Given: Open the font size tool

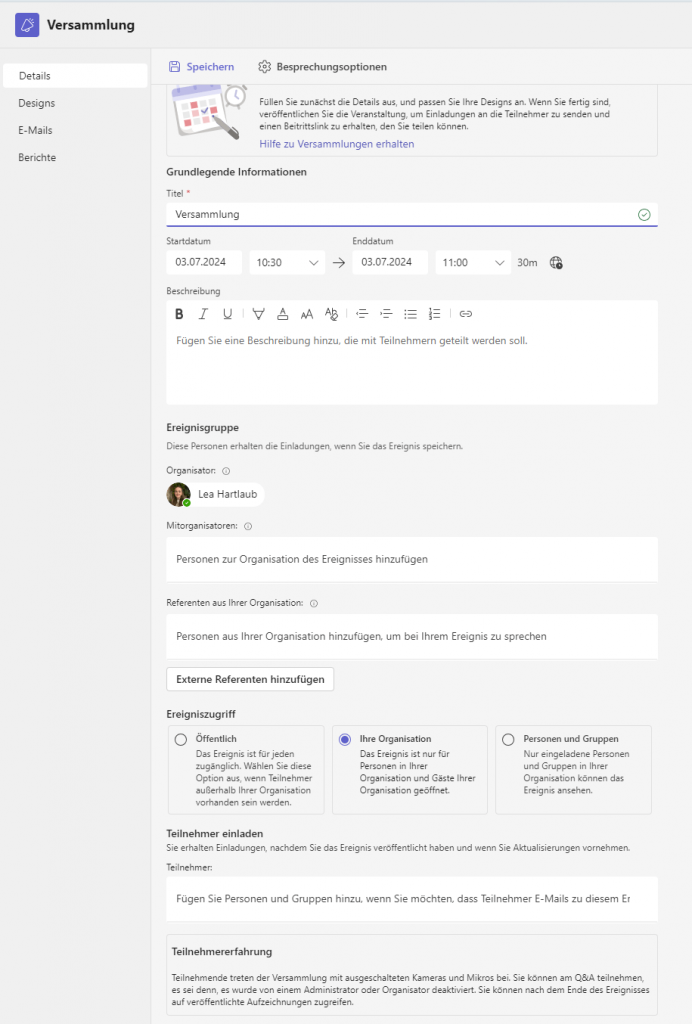Looking at the screenshot, I should point(307,314).
